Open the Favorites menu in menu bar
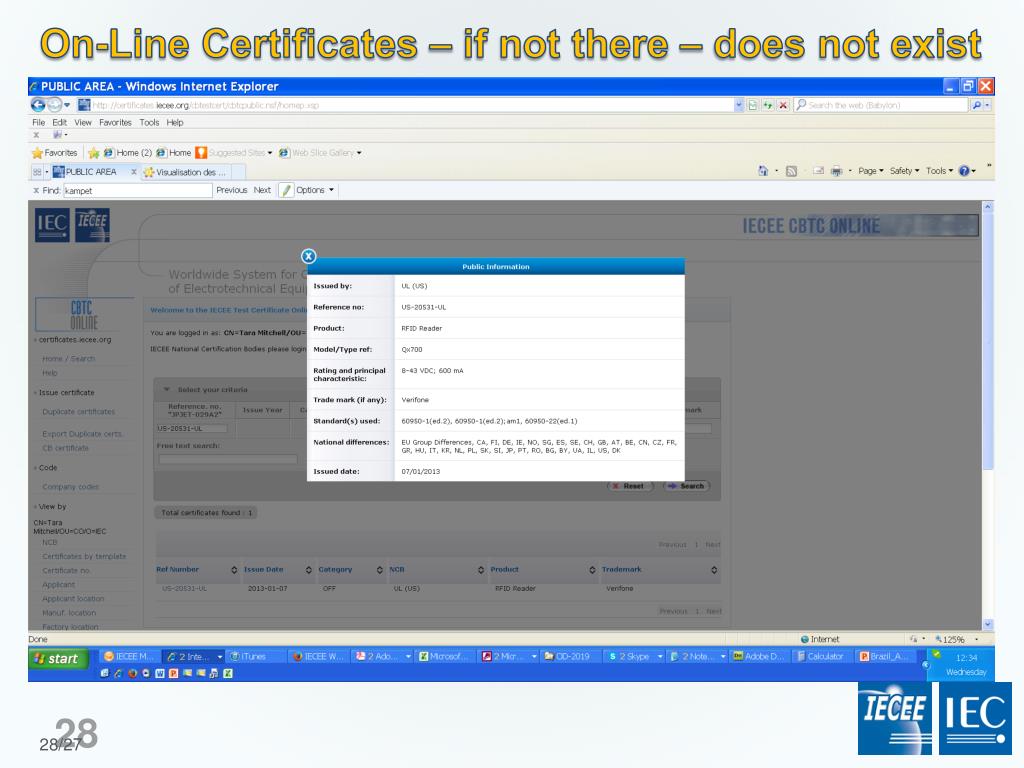1024x768 pixels. tap(115, 122)
